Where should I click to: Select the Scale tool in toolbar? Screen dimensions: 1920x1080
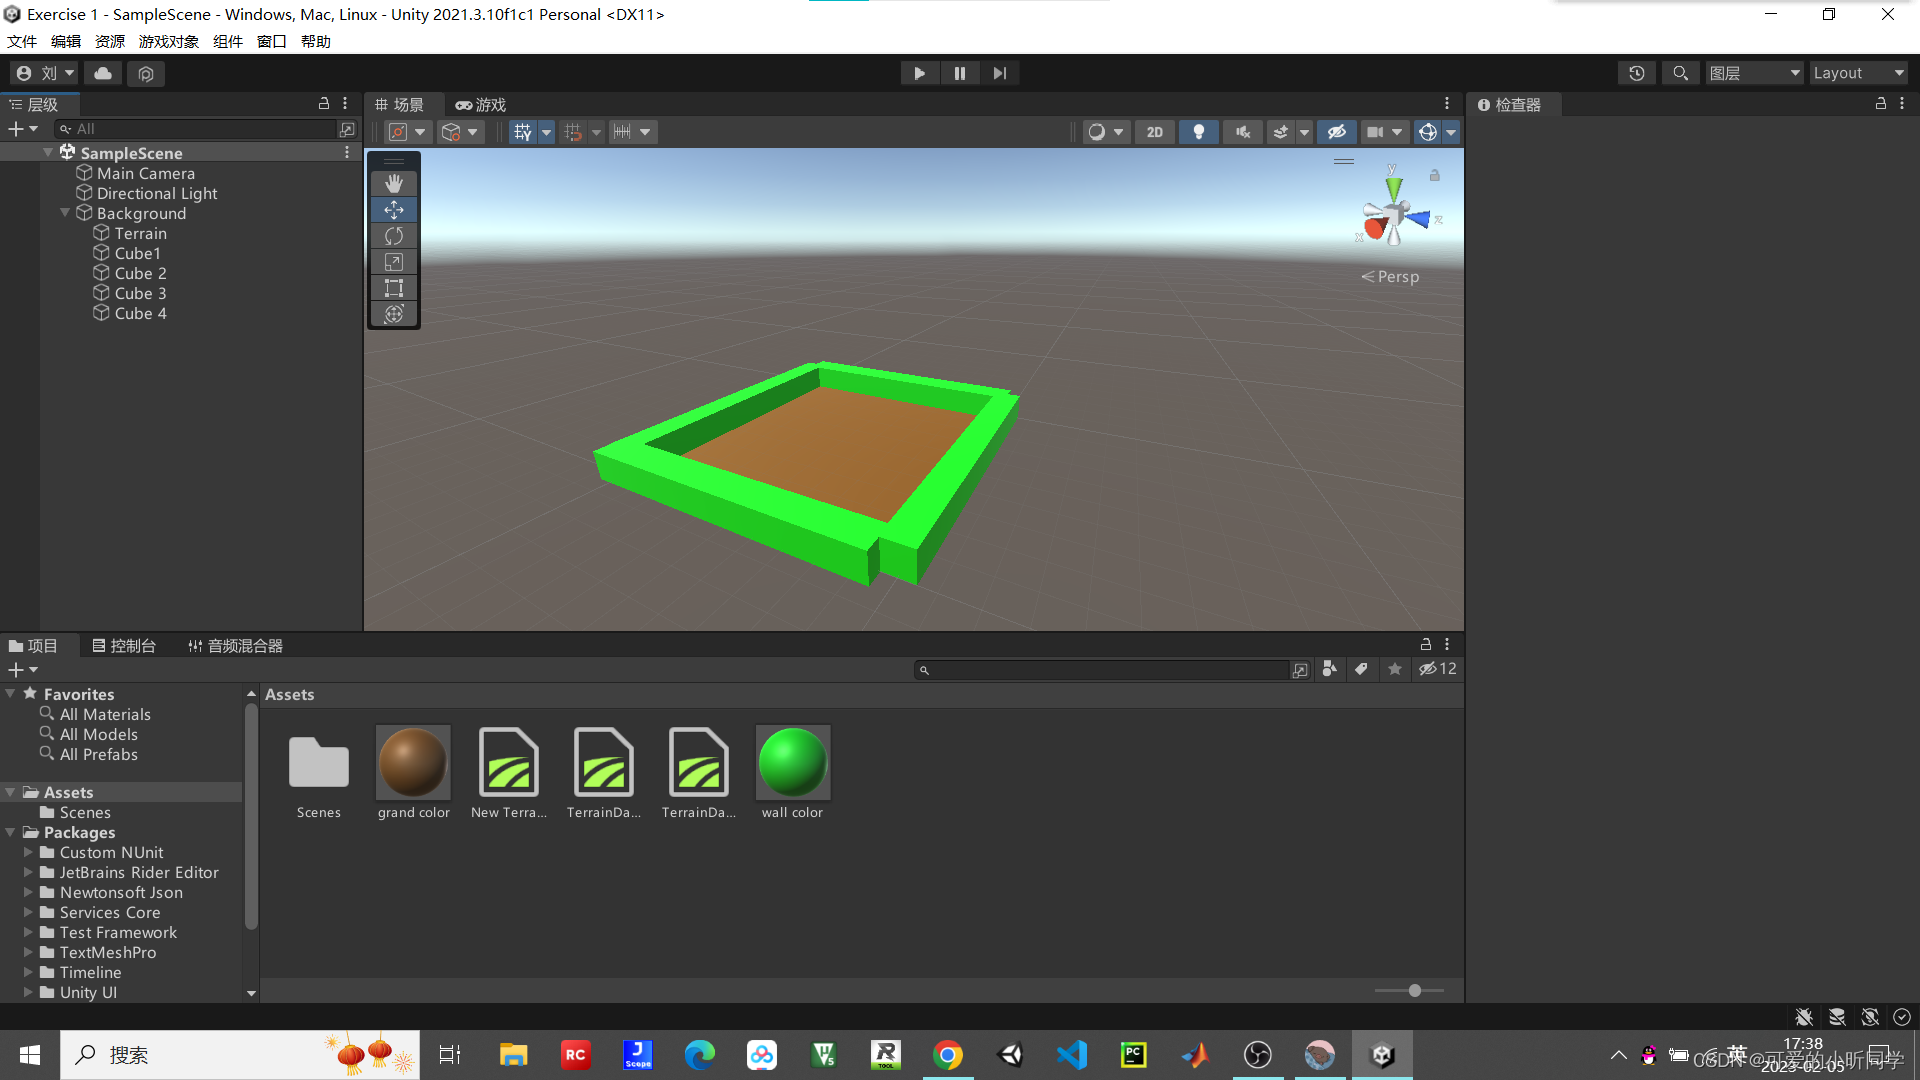pyautogui.click(x=394, y=262)
